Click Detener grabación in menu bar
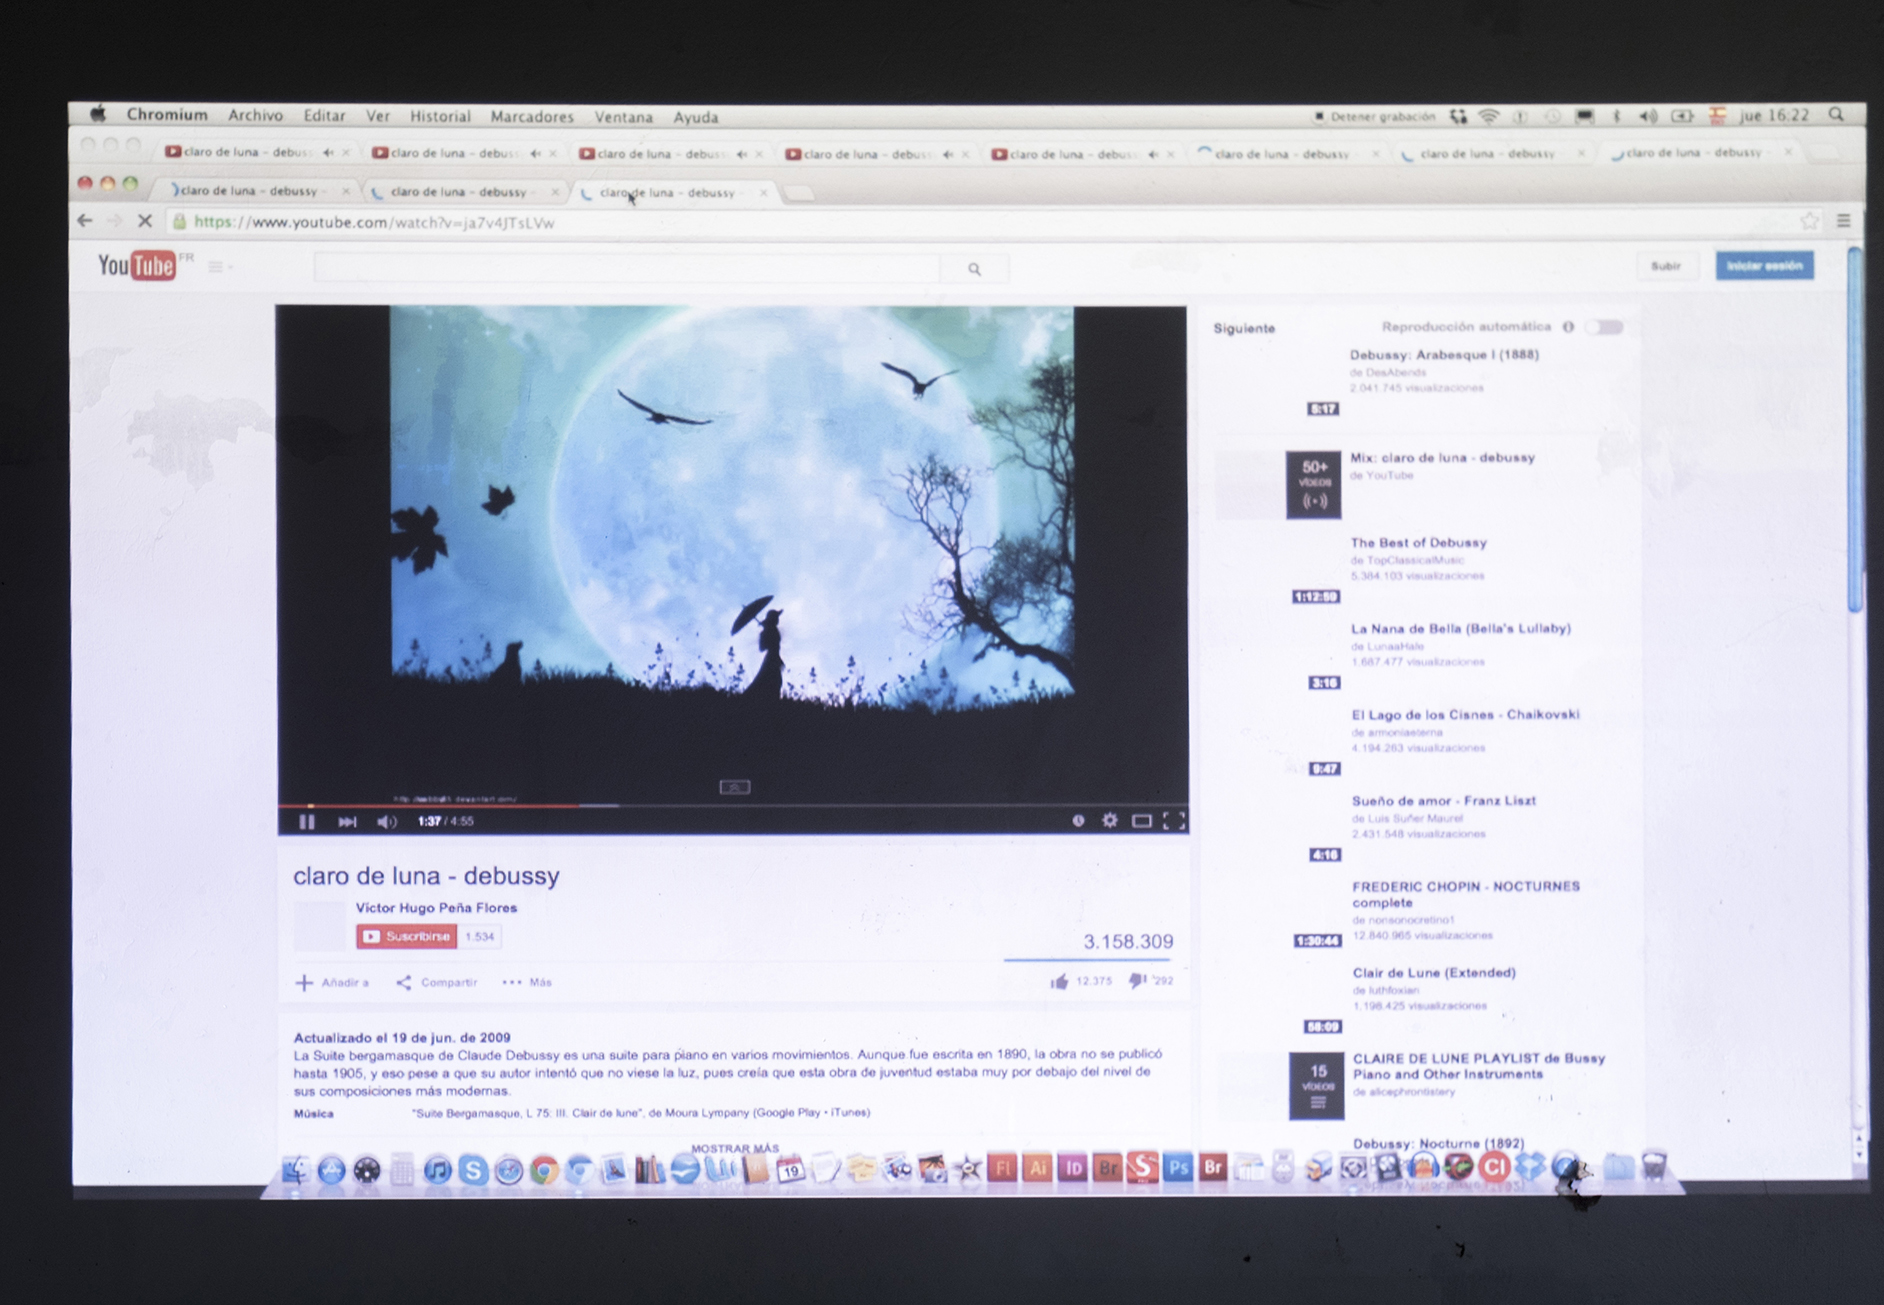This screenshot has height=1305, width=1884. point(1373,117)
